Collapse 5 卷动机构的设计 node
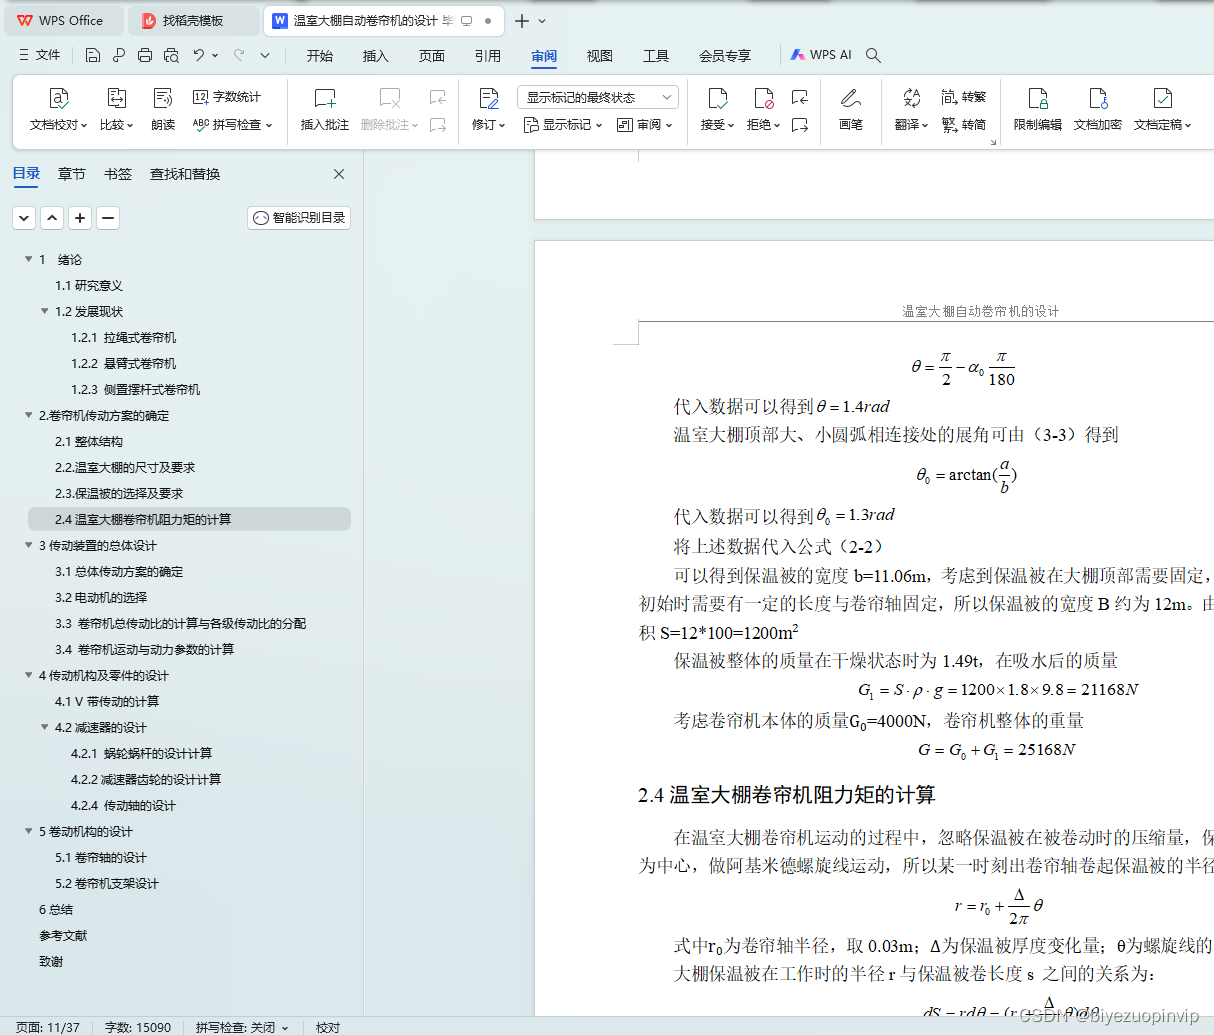 (29, 831)
